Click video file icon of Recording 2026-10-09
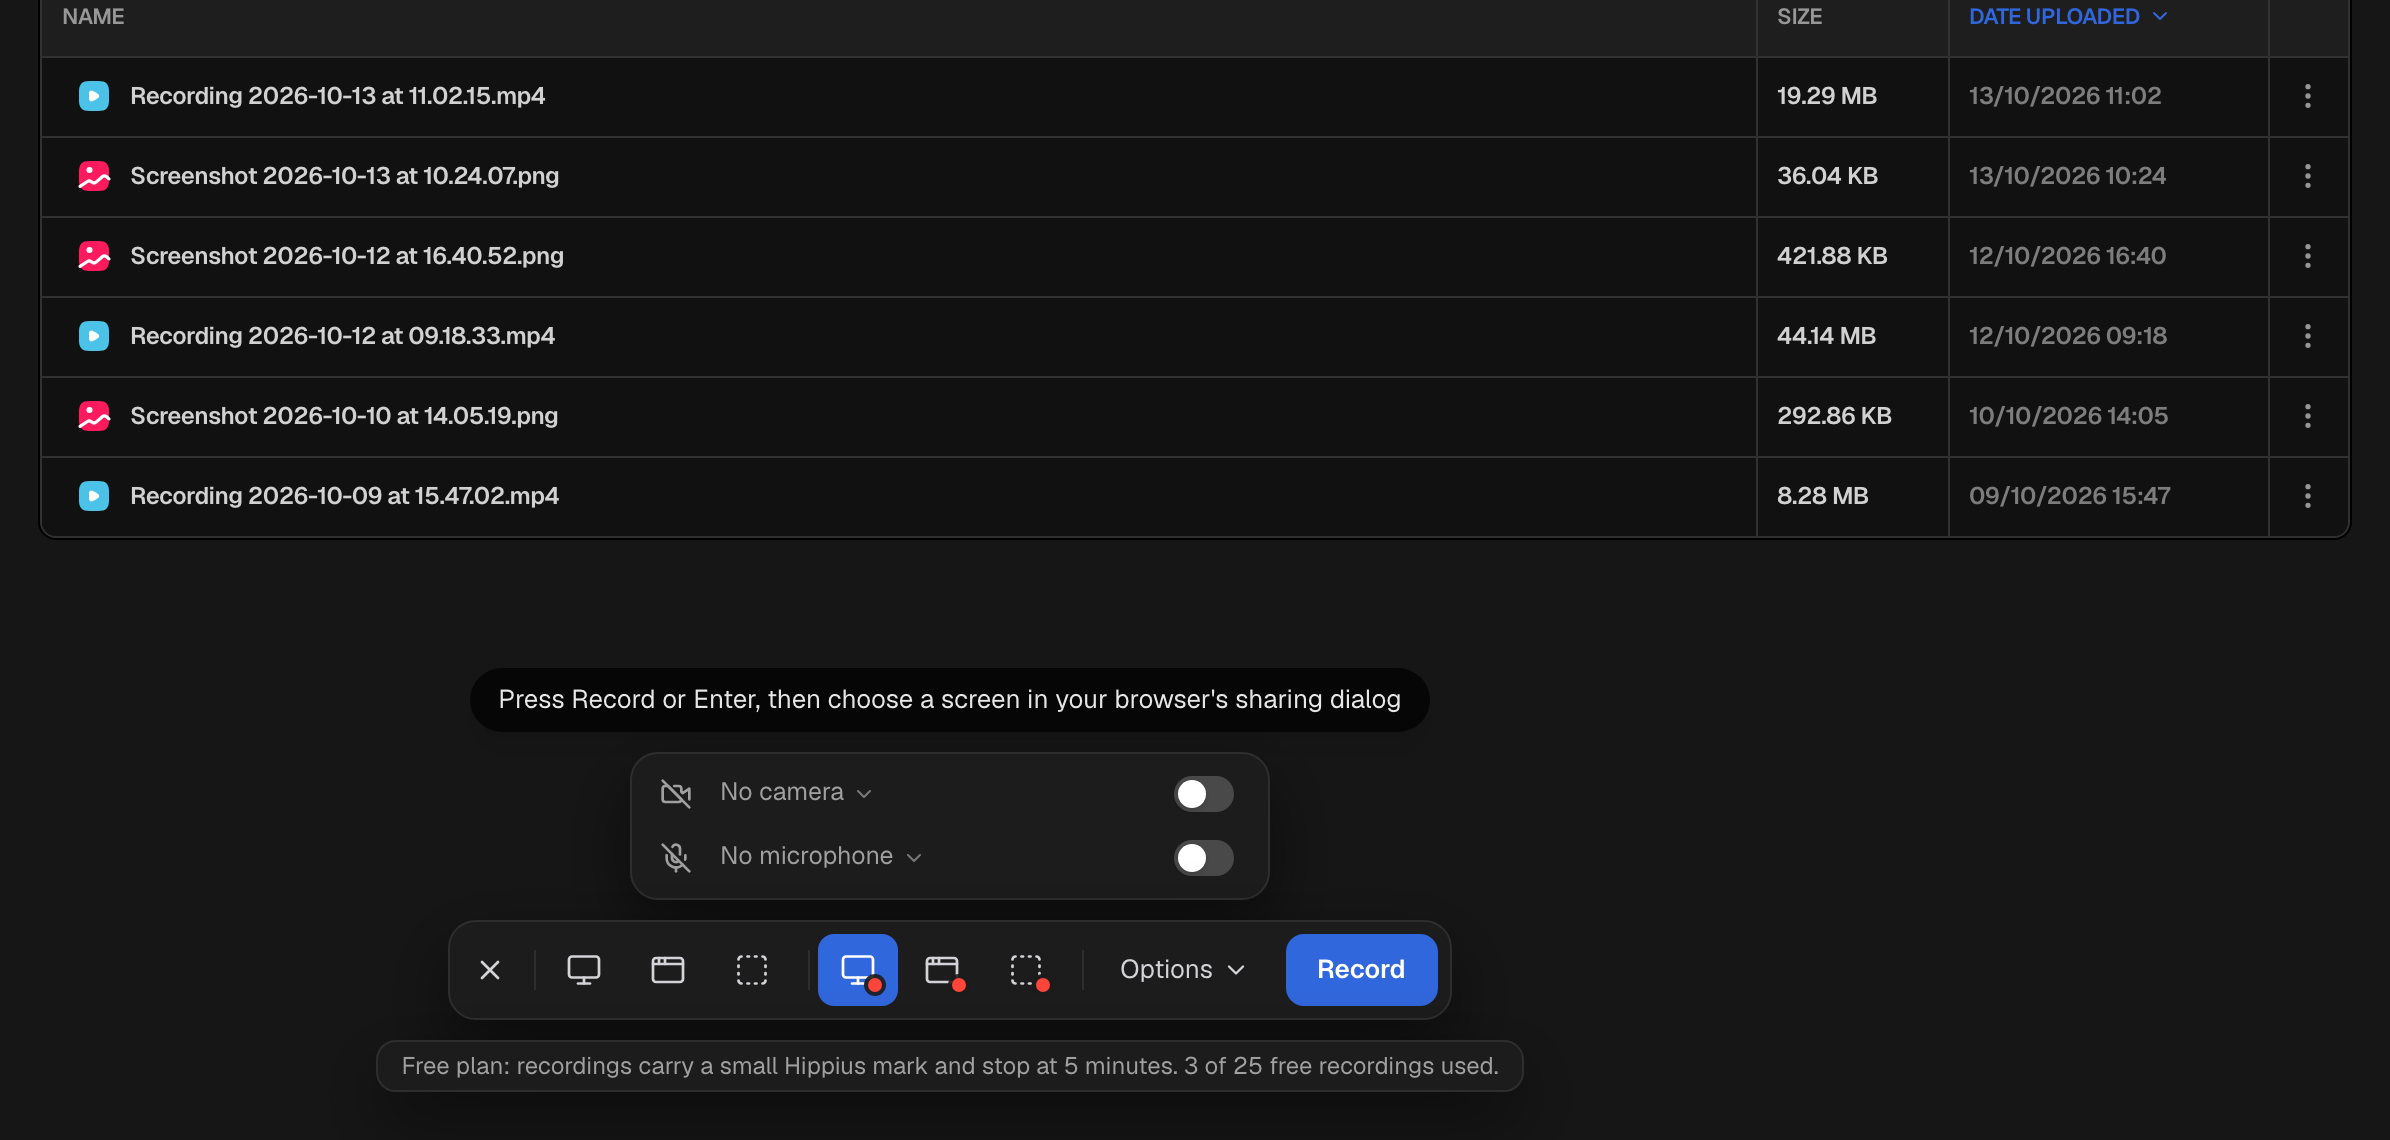The height and width of the screenshot is (1140, 2390). pos(94,496)
